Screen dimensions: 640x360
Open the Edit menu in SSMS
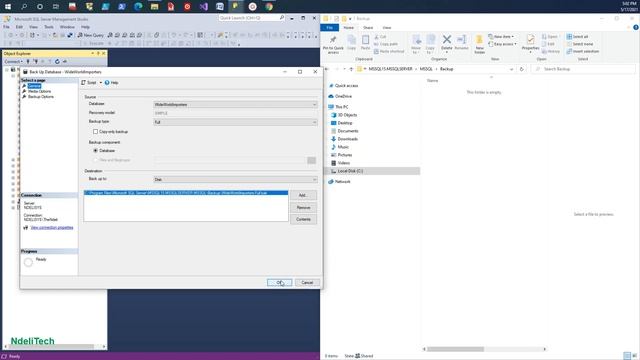(19, 27)
